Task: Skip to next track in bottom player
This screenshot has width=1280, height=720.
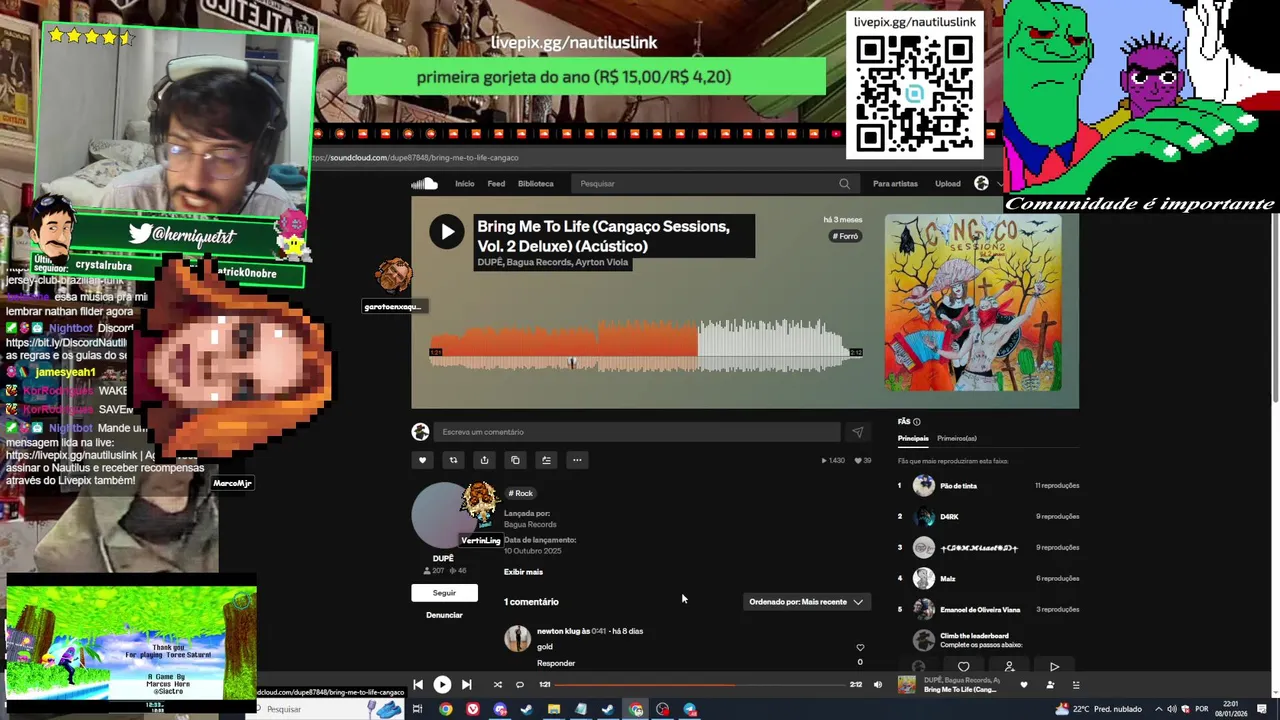Action: pos(466,685)
